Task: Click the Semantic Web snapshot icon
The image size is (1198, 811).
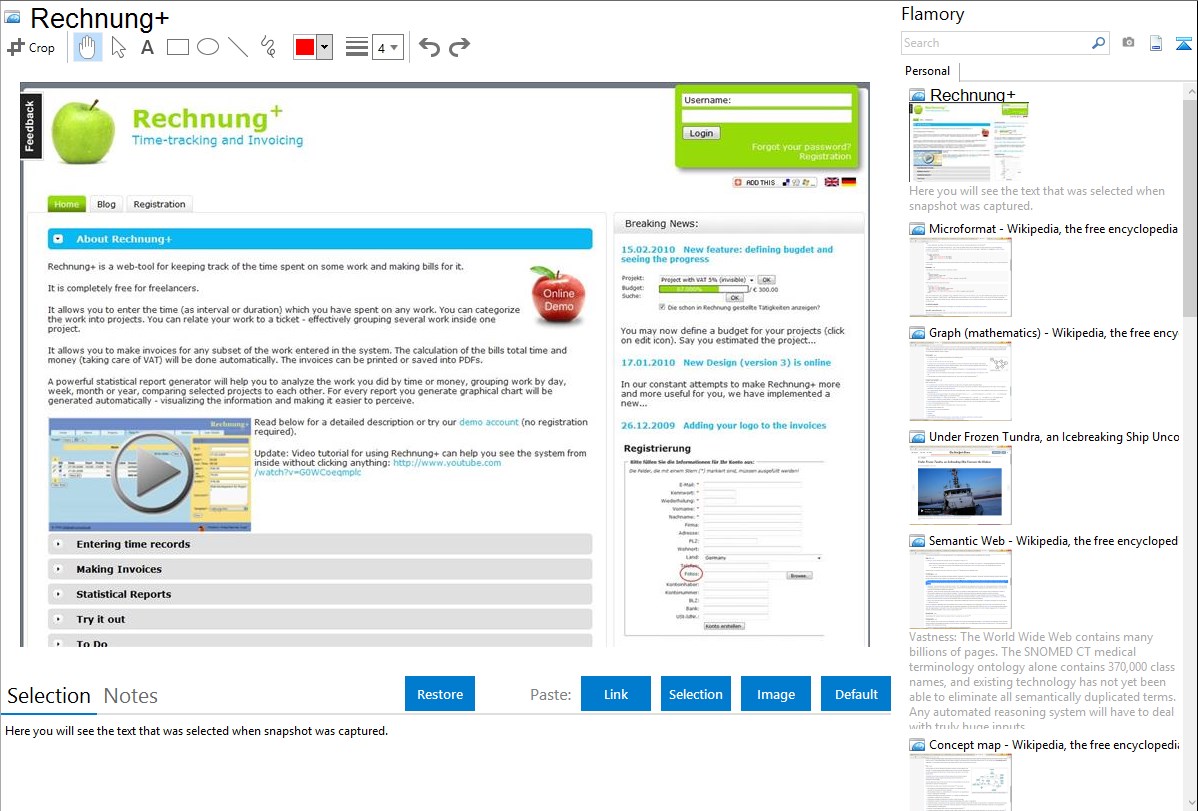Action: (x=917, y=541)
